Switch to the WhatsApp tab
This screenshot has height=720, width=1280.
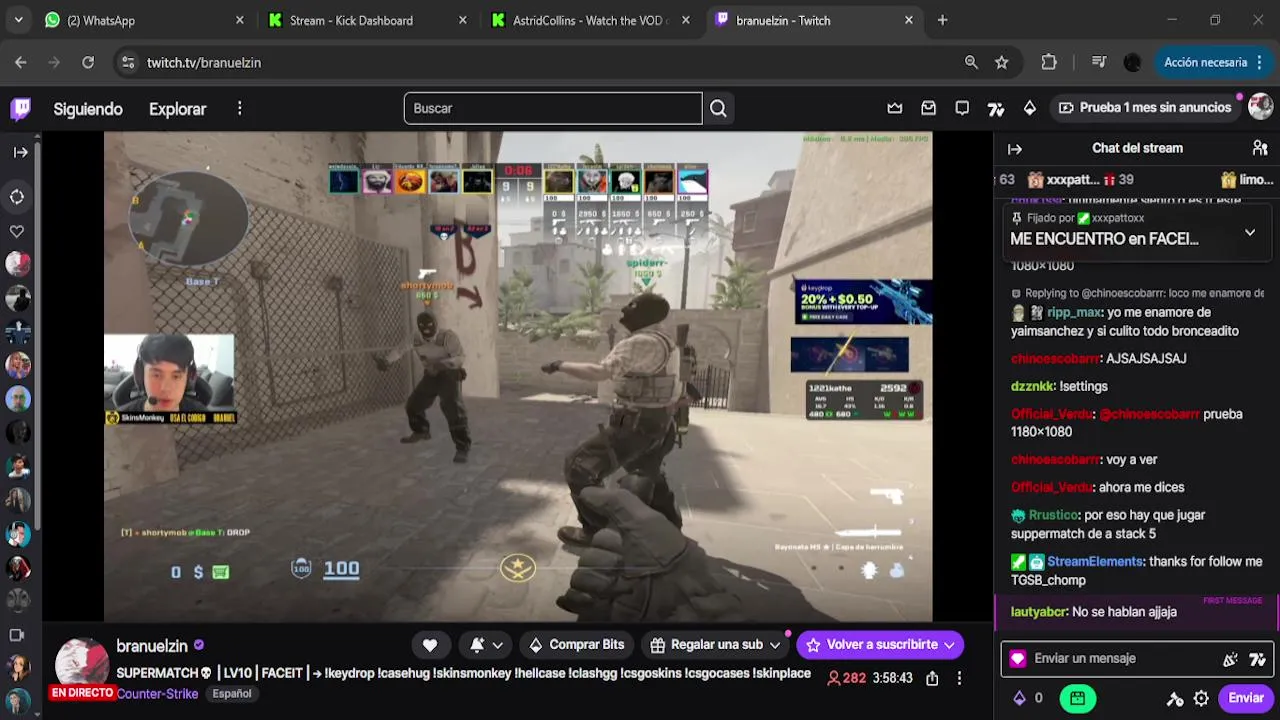coord(145,20)
